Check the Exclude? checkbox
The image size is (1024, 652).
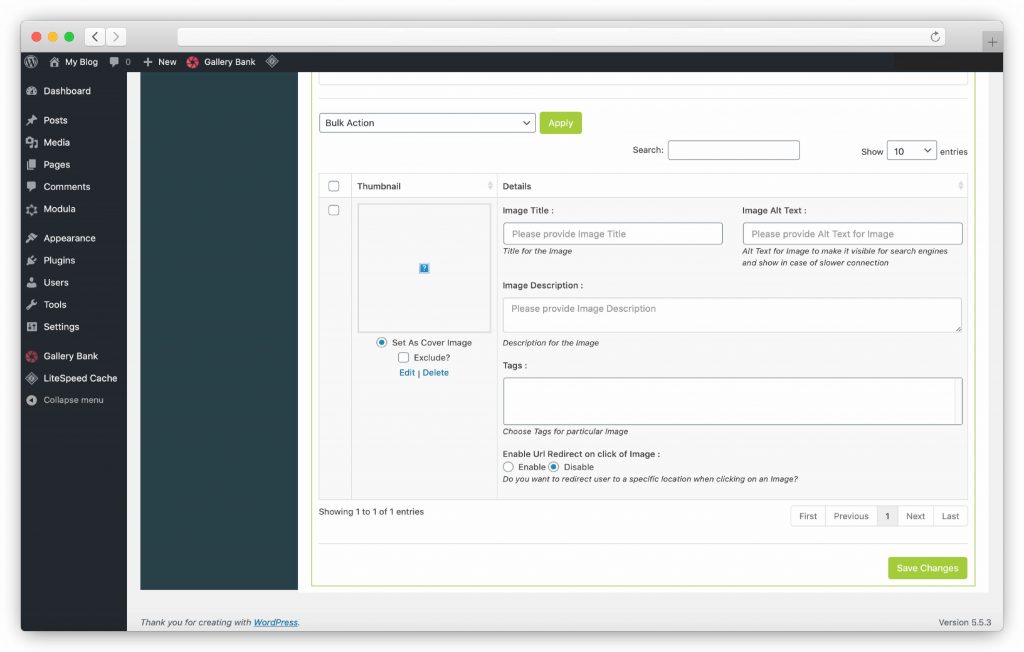[x=403, y=357]
